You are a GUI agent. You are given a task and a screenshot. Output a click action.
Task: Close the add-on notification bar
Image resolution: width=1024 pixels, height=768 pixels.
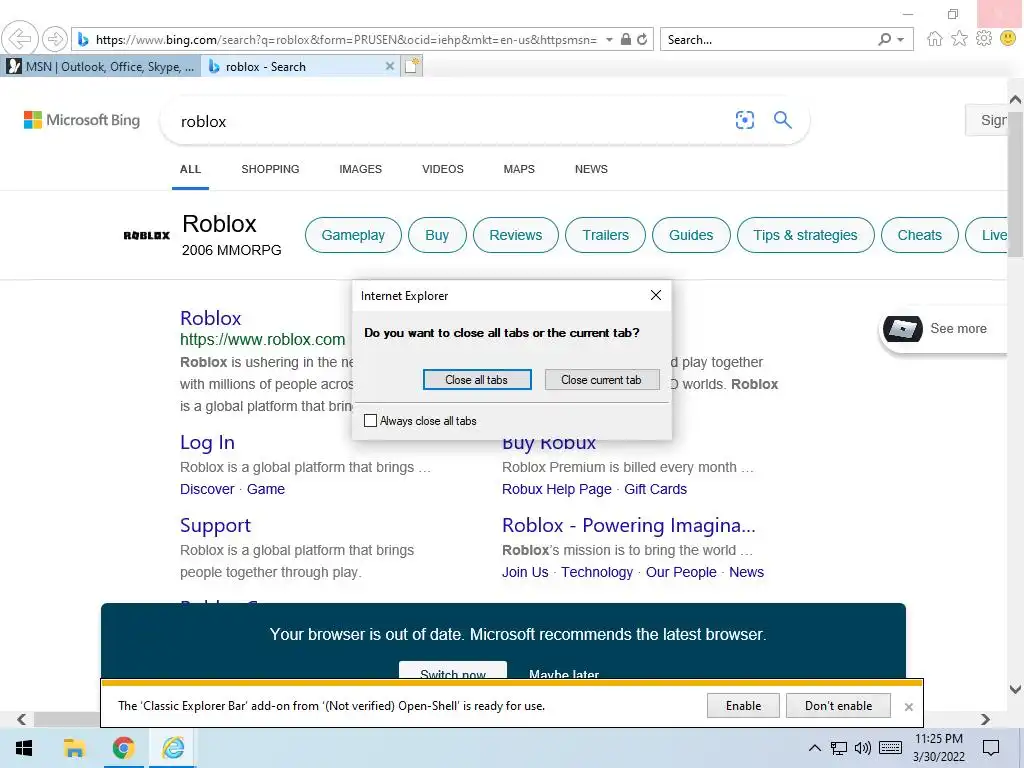(908, 707)
